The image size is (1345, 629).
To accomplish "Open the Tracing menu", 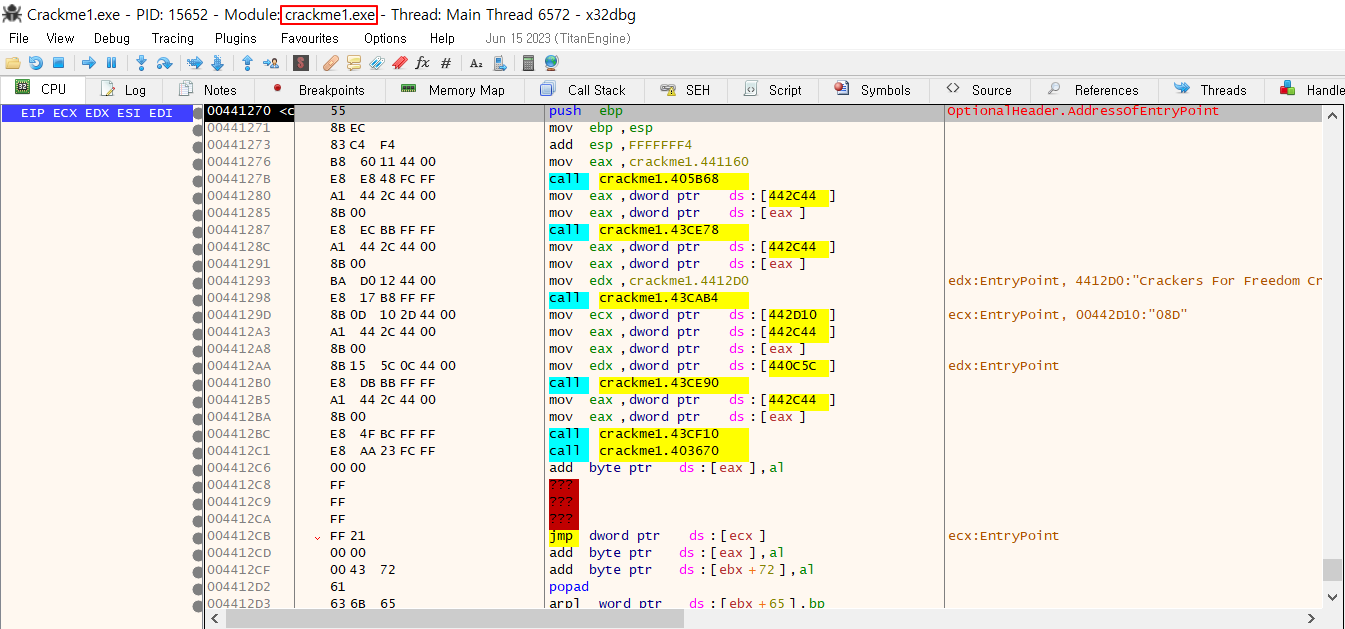I will pyautogui.click(x=173, y=38).
